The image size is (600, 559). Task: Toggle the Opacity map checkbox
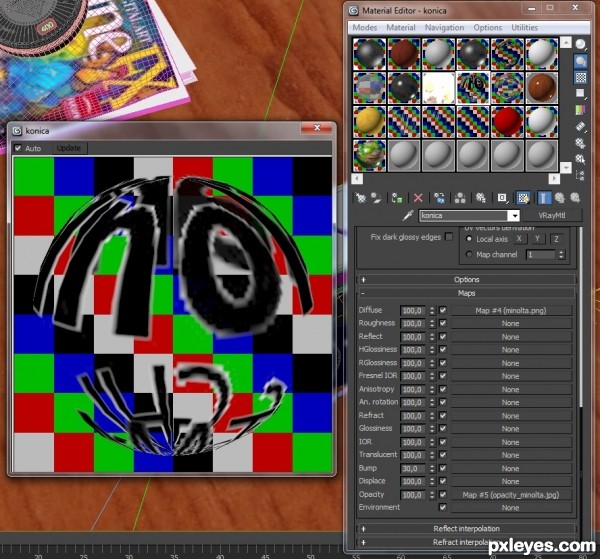pyautogui.click(x=443, y=494)
